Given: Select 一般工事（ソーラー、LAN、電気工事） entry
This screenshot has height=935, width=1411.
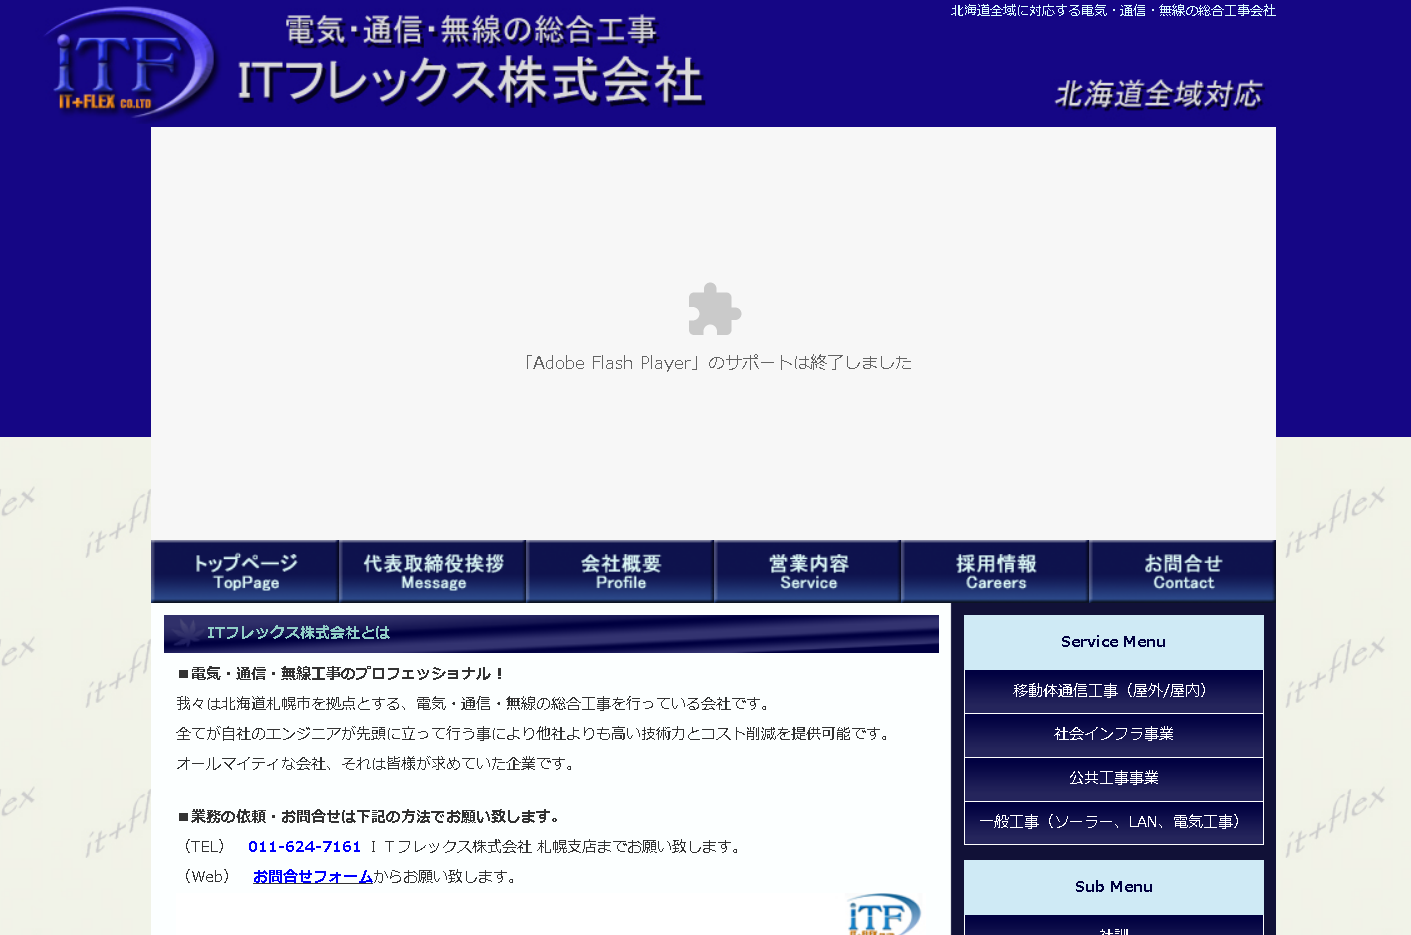Looking at the screenshot, I should [1113, 823].
